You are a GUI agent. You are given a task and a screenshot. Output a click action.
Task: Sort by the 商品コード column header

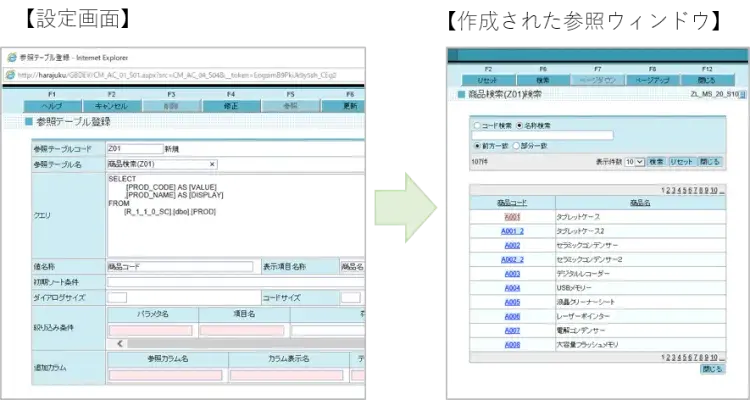pyautogui.click(x=512, y=203)
